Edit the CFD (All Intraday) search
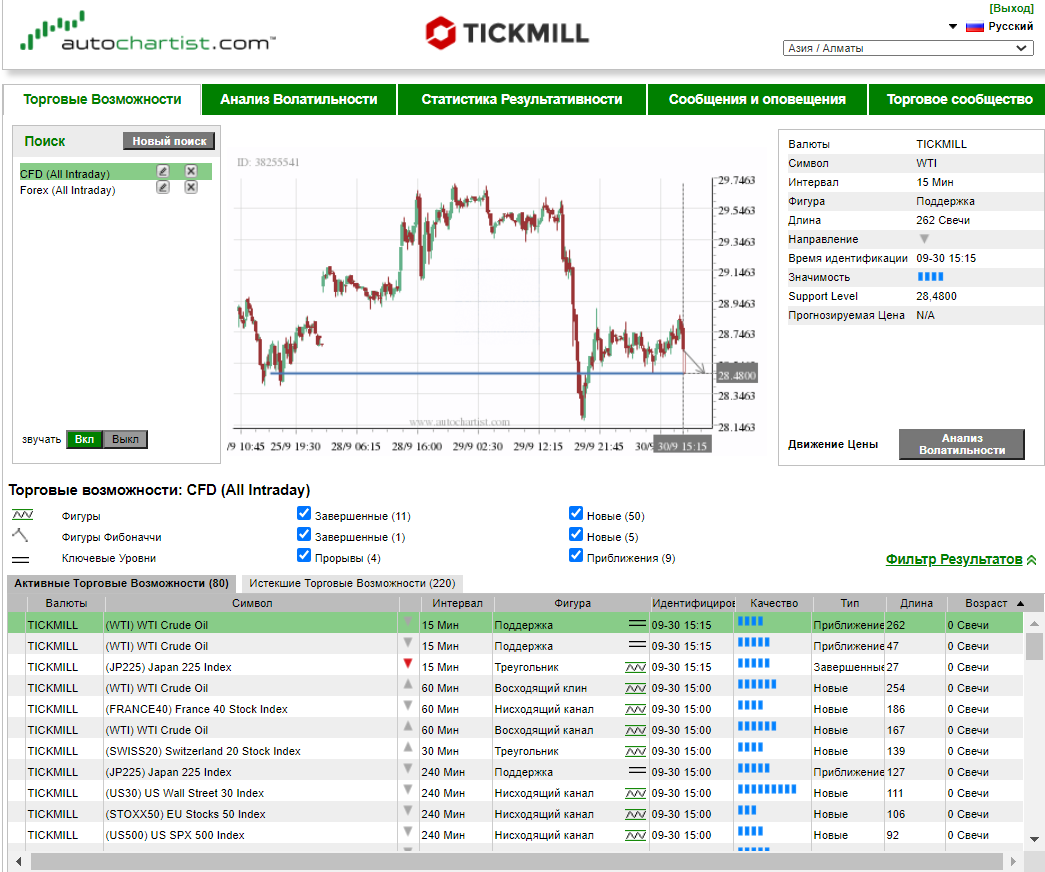Screen dimensions: 1045x872 (163, 171)
